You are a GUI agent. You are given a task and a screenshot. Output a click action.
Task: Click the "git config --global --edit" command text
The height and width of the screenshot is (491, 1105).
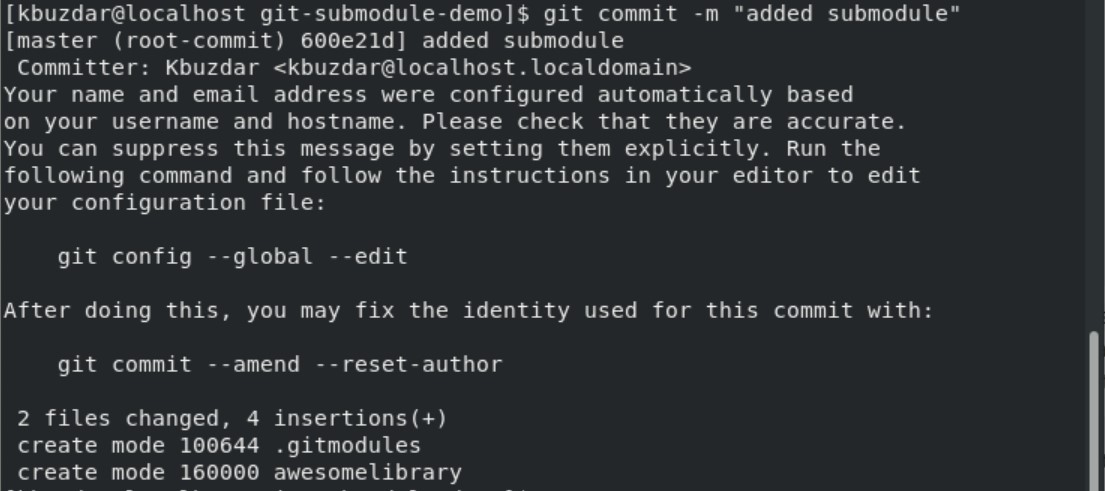pos(232,257)
